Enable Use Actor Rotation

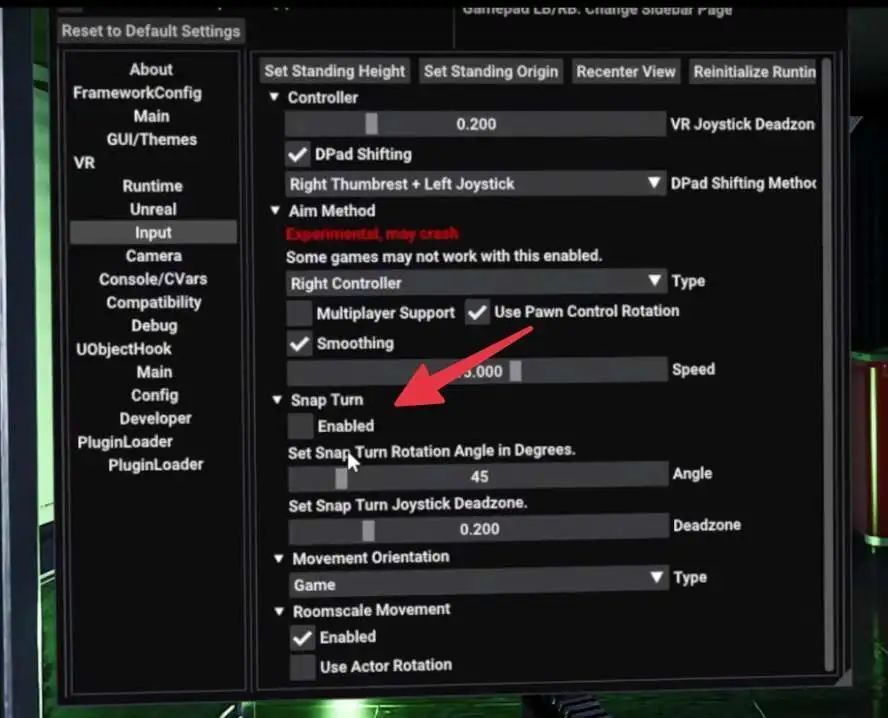coord(303,665)
